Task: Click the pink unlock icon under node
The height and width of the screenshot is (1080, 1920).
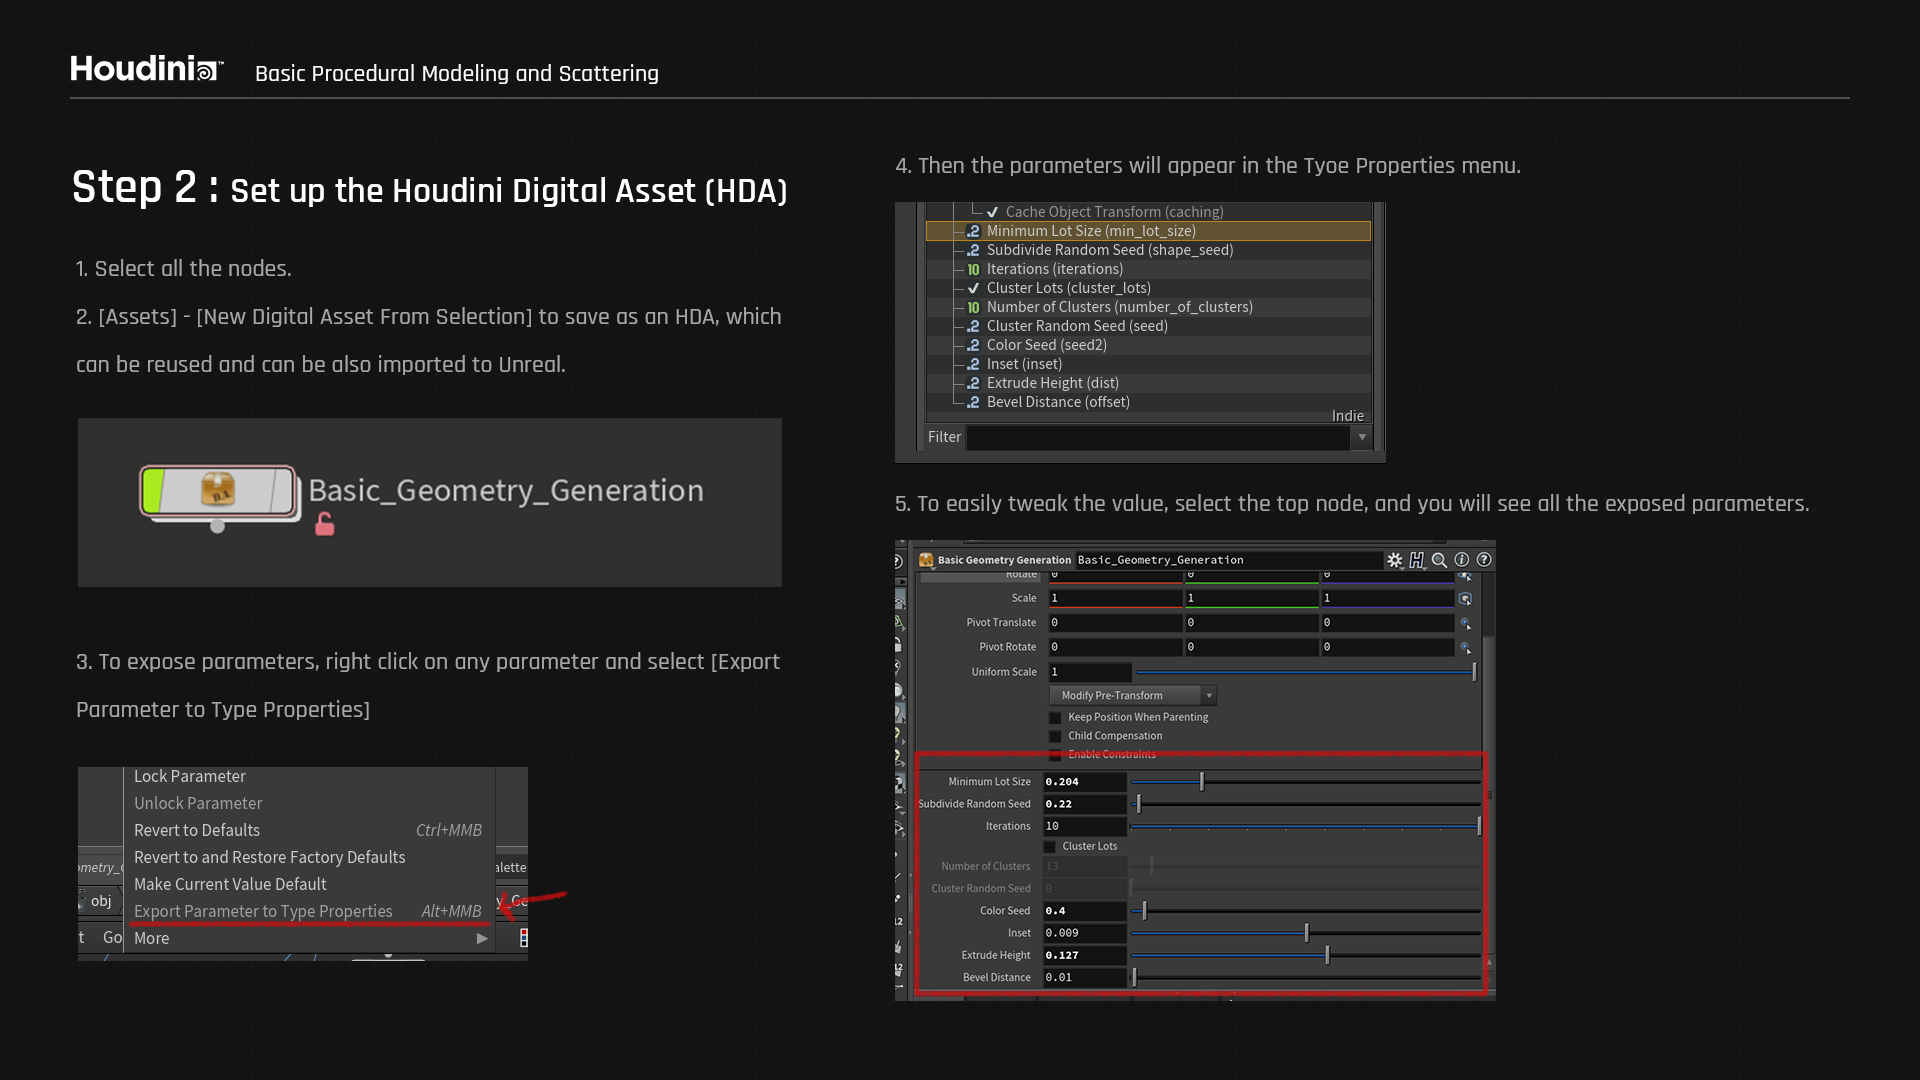Action: pyautogui.click(x=325, y=524)
